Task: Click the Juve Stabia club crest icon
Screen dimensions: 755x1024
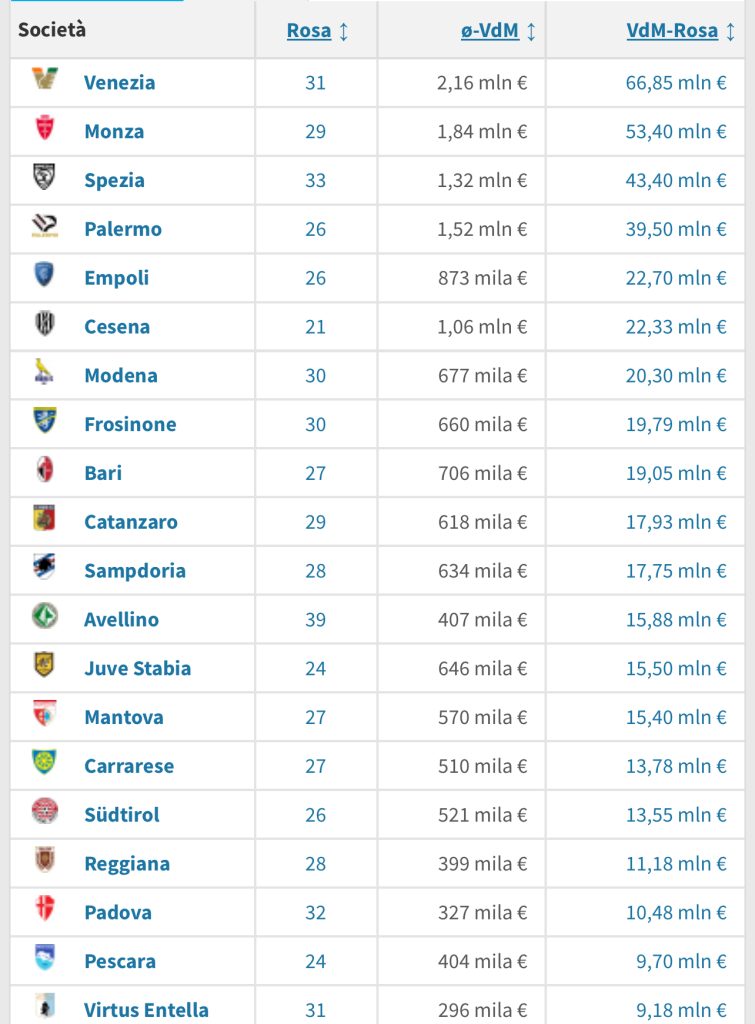Action: click(44, 666)
